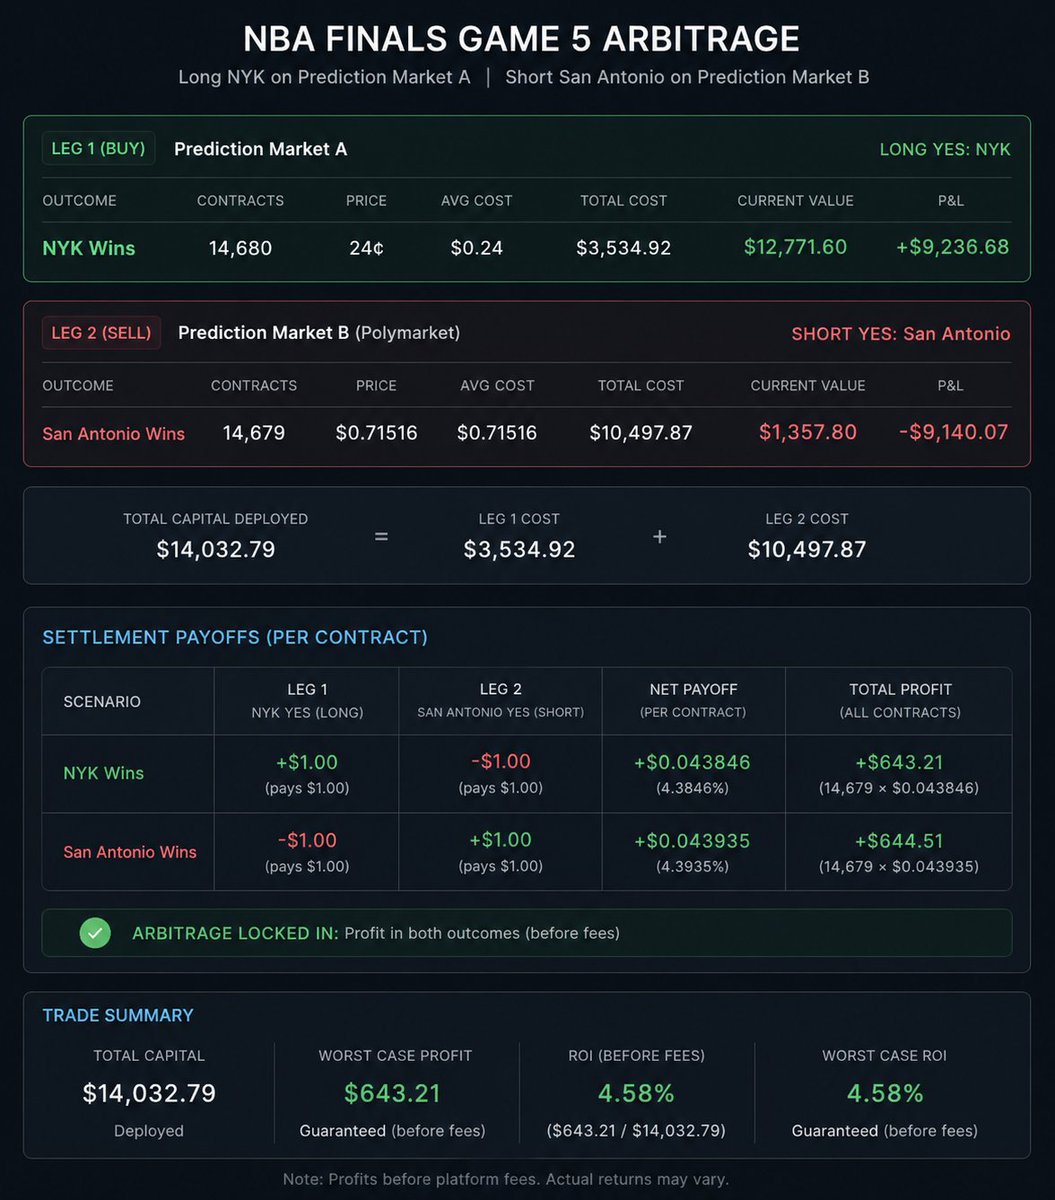Click the TOTAL PROFIT (all contracts) column header
The image size is (1055, 1200).
pyautogui.click(x=900, y=700)
